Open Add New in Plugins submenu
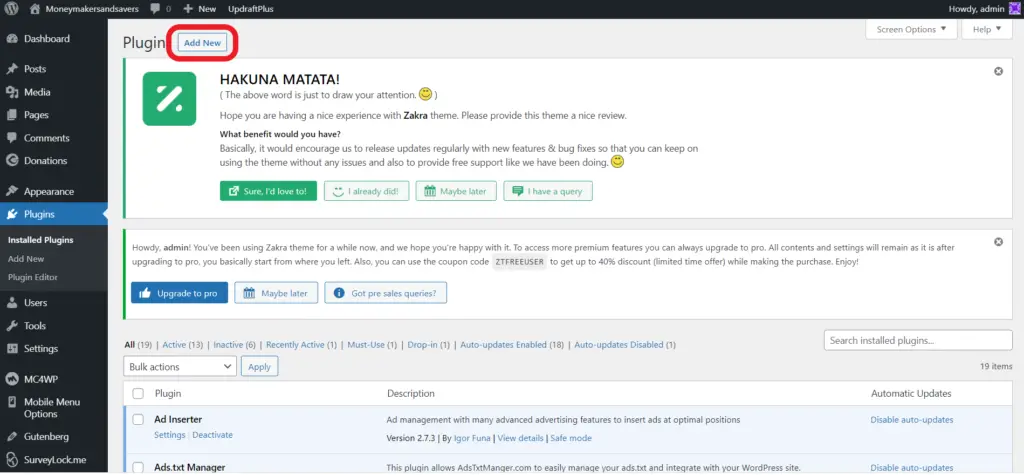Image resolution: width=1024 pixels, height=475 pixels. pyautogui.click(x=26, y=259)
